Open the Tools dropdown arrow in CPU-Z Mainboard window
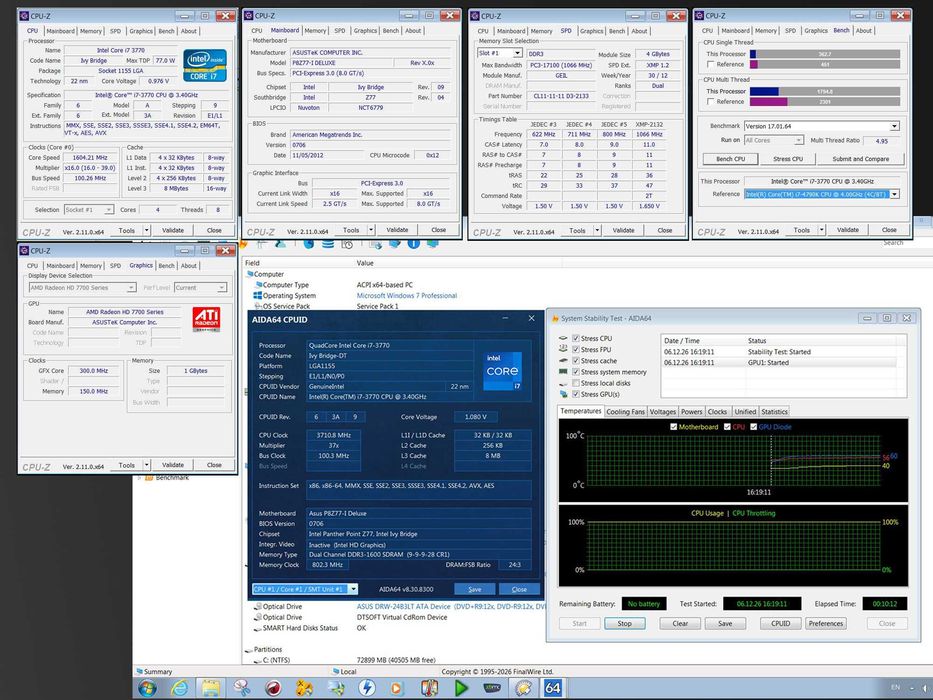This screenshot has width=933, height=700. (371, 230)
